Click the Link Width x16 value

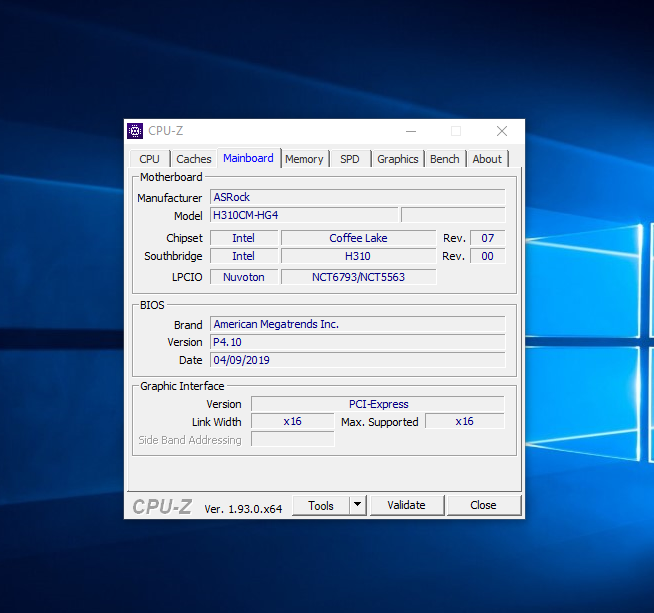(292, 422)
